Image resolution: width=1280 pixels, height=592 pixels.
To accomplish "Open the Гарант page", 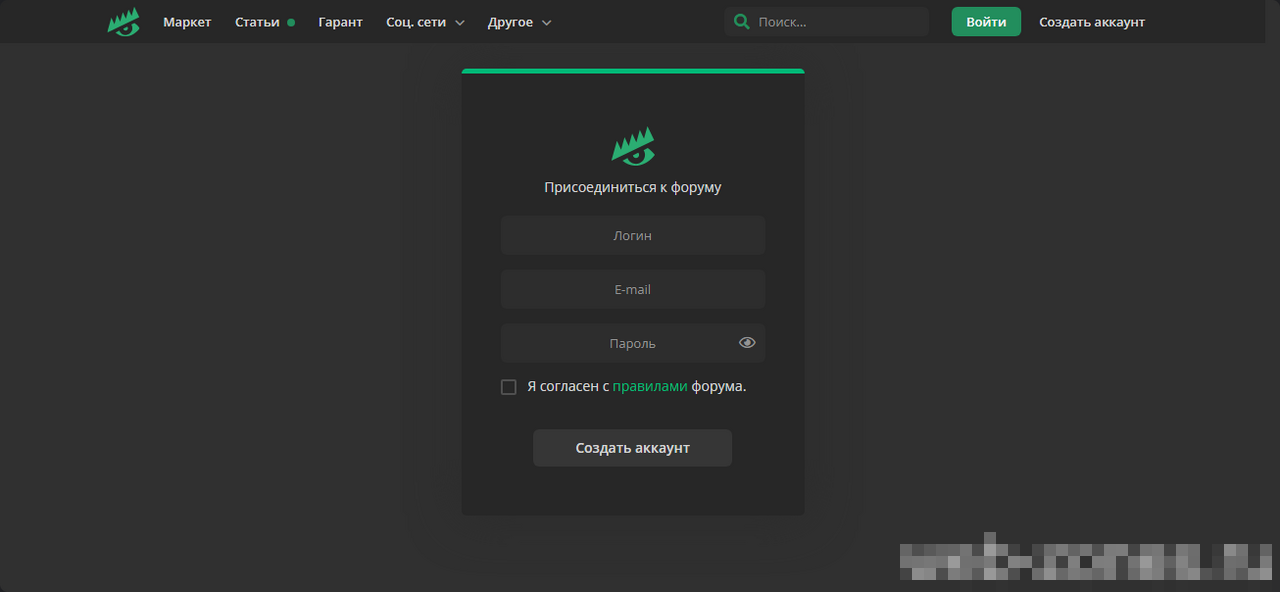I will 340,22.
